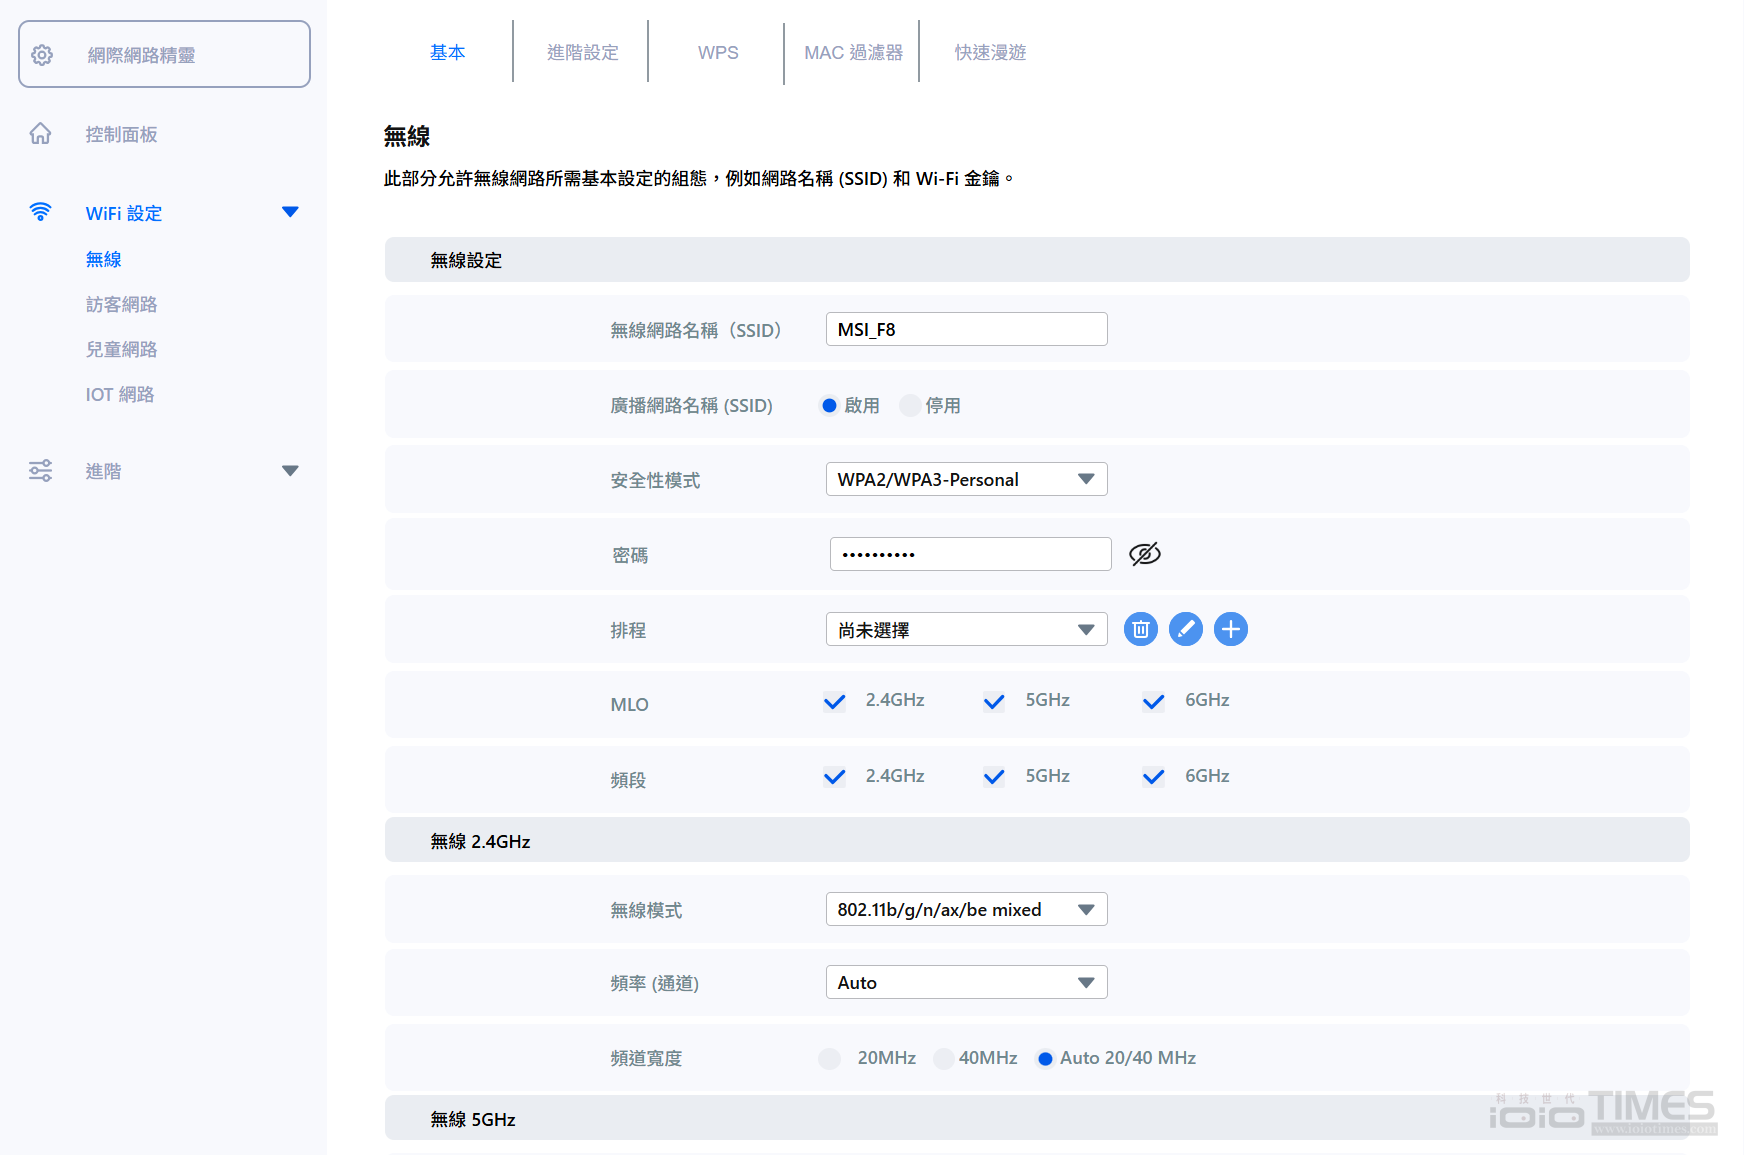Click the 進階 advanced settings sliders icon

click(x=40, y=470)
